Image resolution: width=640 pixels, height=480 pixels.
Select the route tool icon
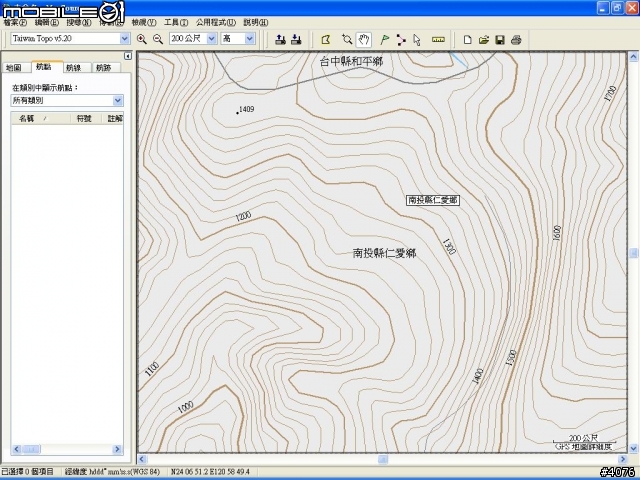401,39
